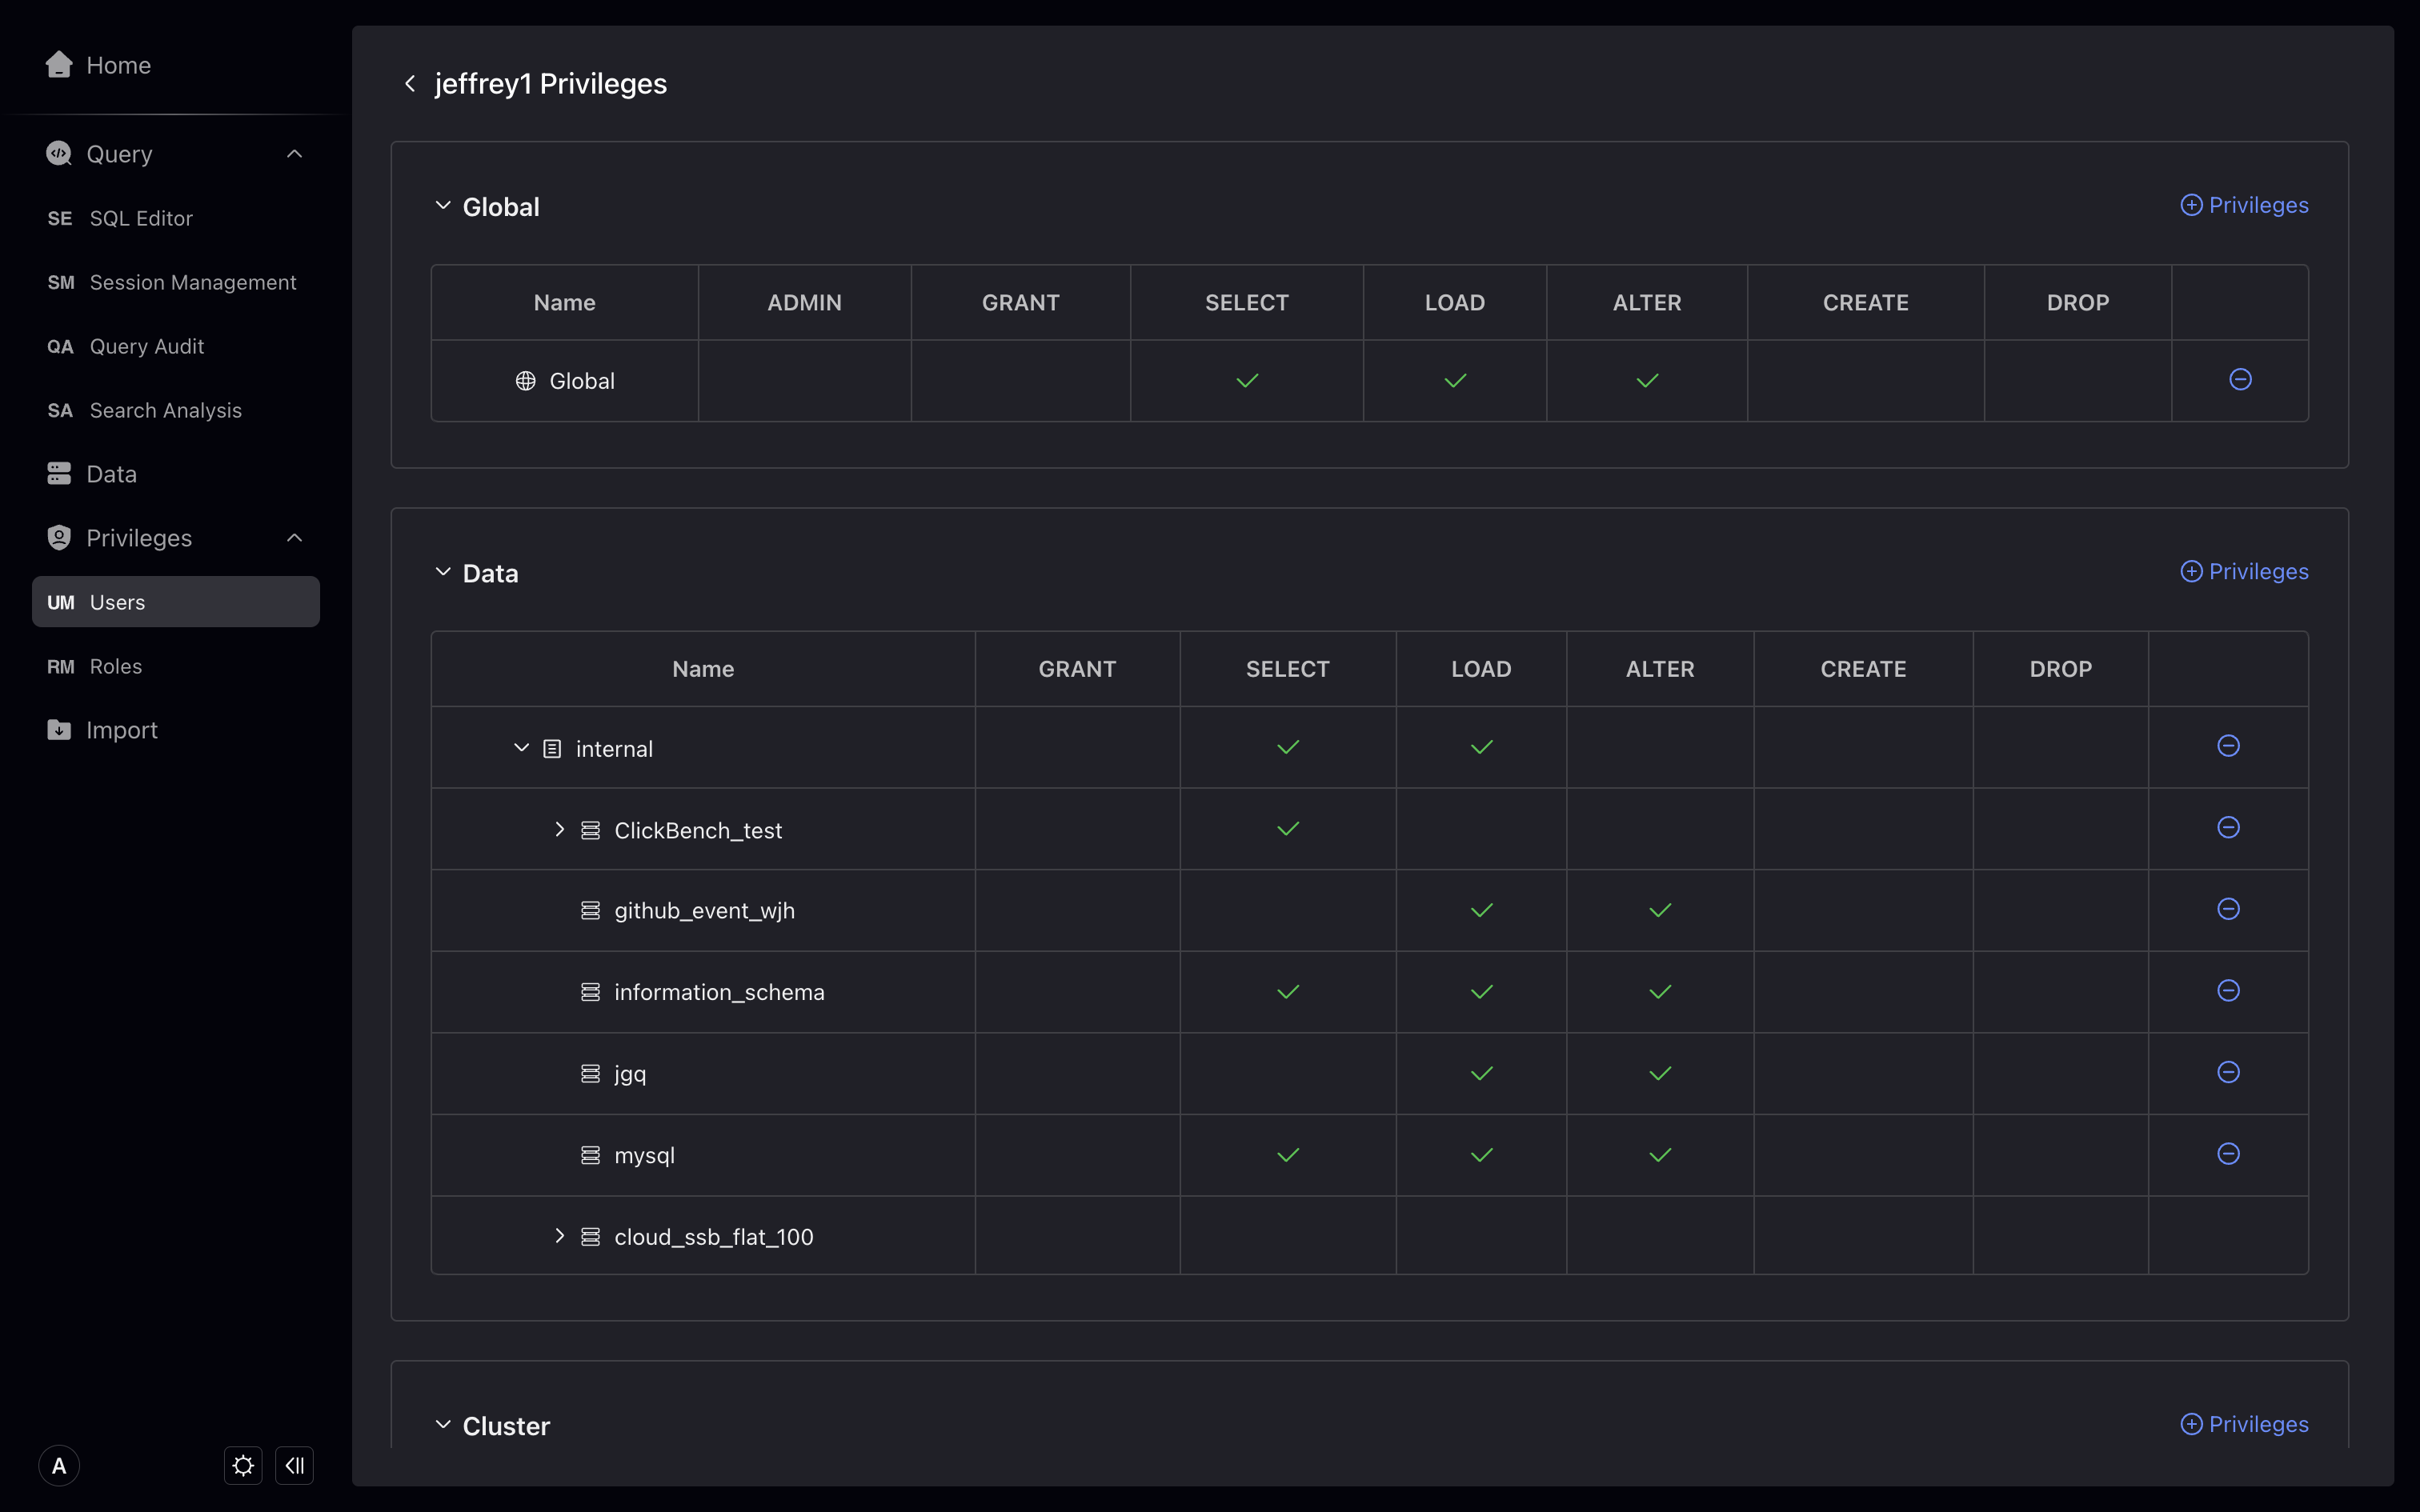Viewport: 2420px width, 1512px height.
Task: Click the ADMIN column header in Global table
Action: (804, 303)
